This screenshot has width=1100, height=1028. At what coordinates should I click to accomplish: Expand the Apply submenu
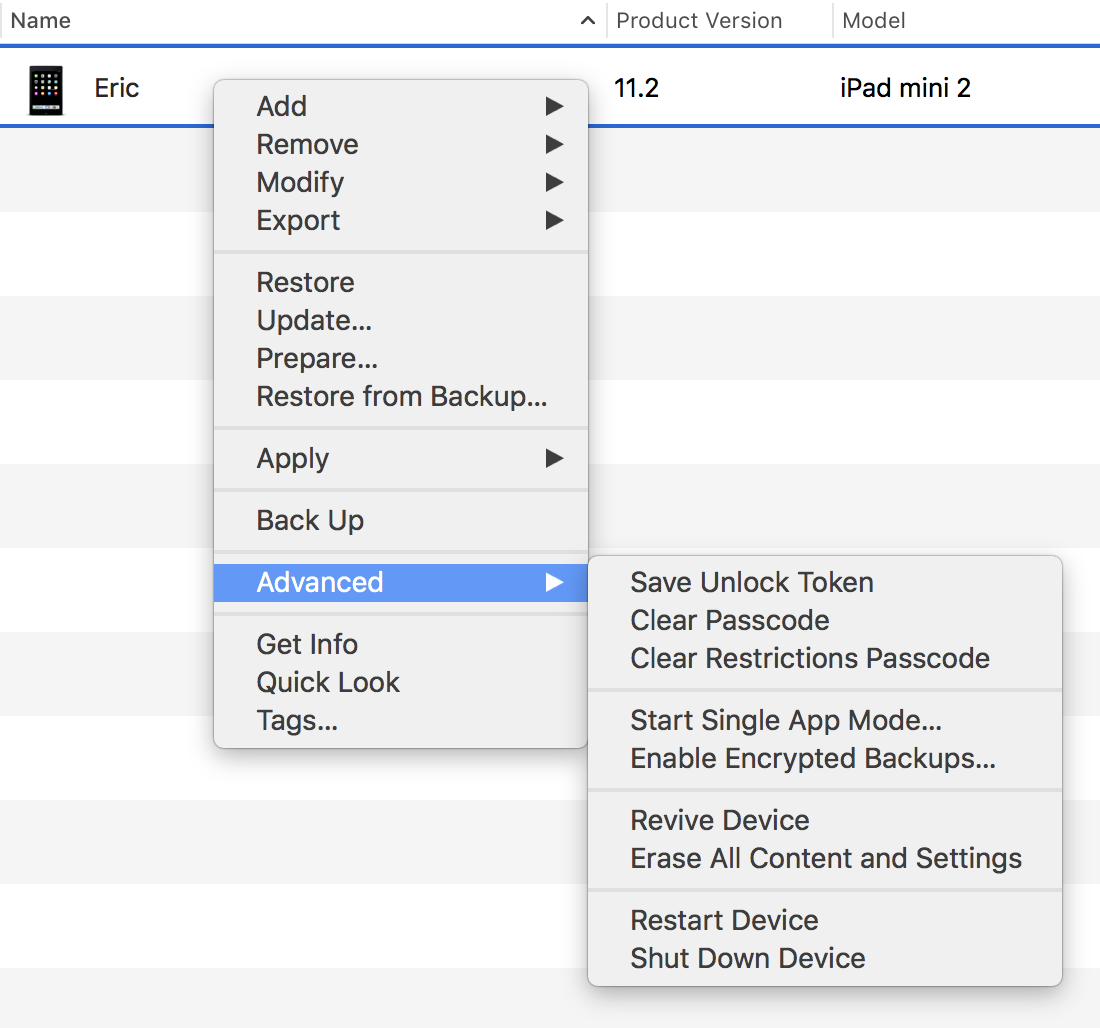click(x=401, y=459)
